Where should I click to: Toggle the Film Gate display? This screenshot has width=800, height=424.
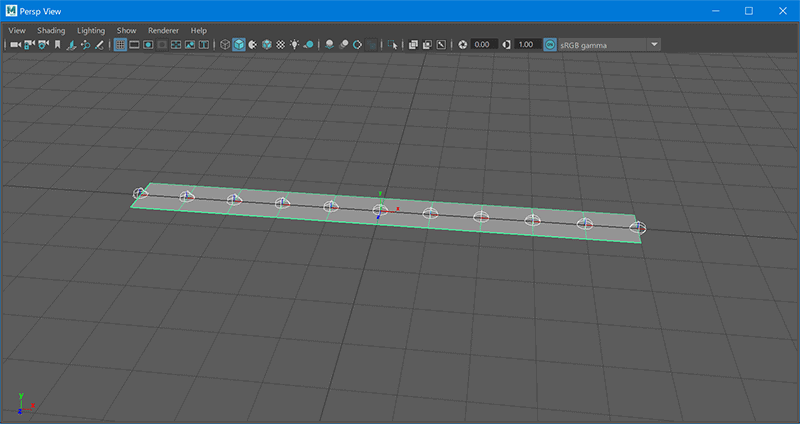134,45
